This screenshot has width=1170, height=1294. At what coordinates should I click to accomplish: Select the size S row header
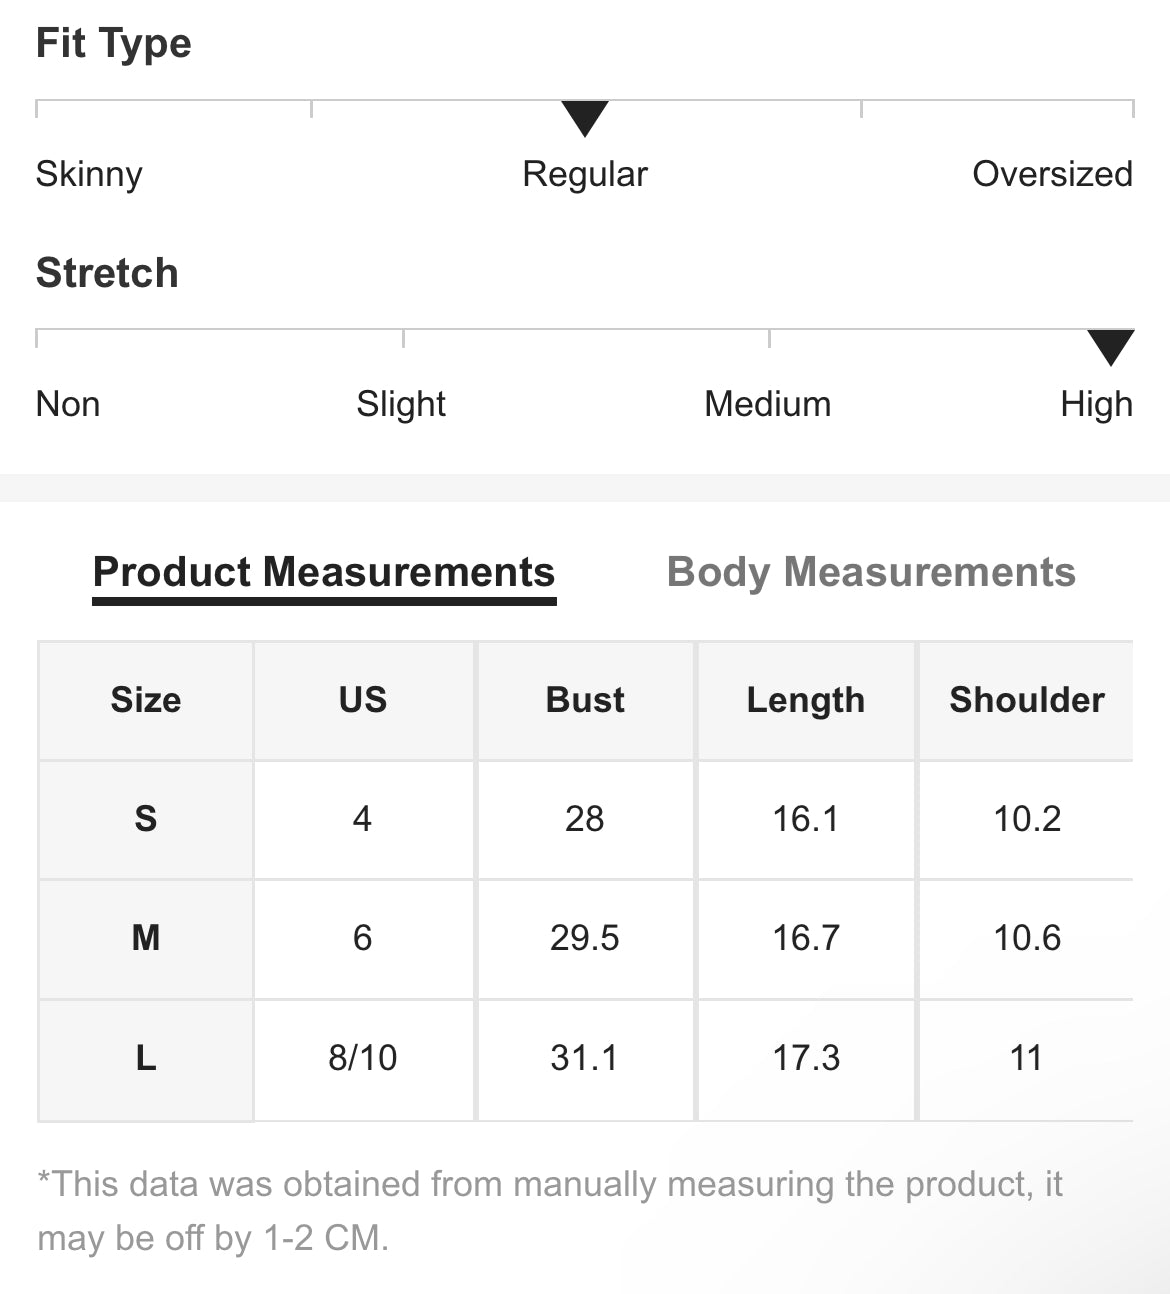tap(146, 819)
